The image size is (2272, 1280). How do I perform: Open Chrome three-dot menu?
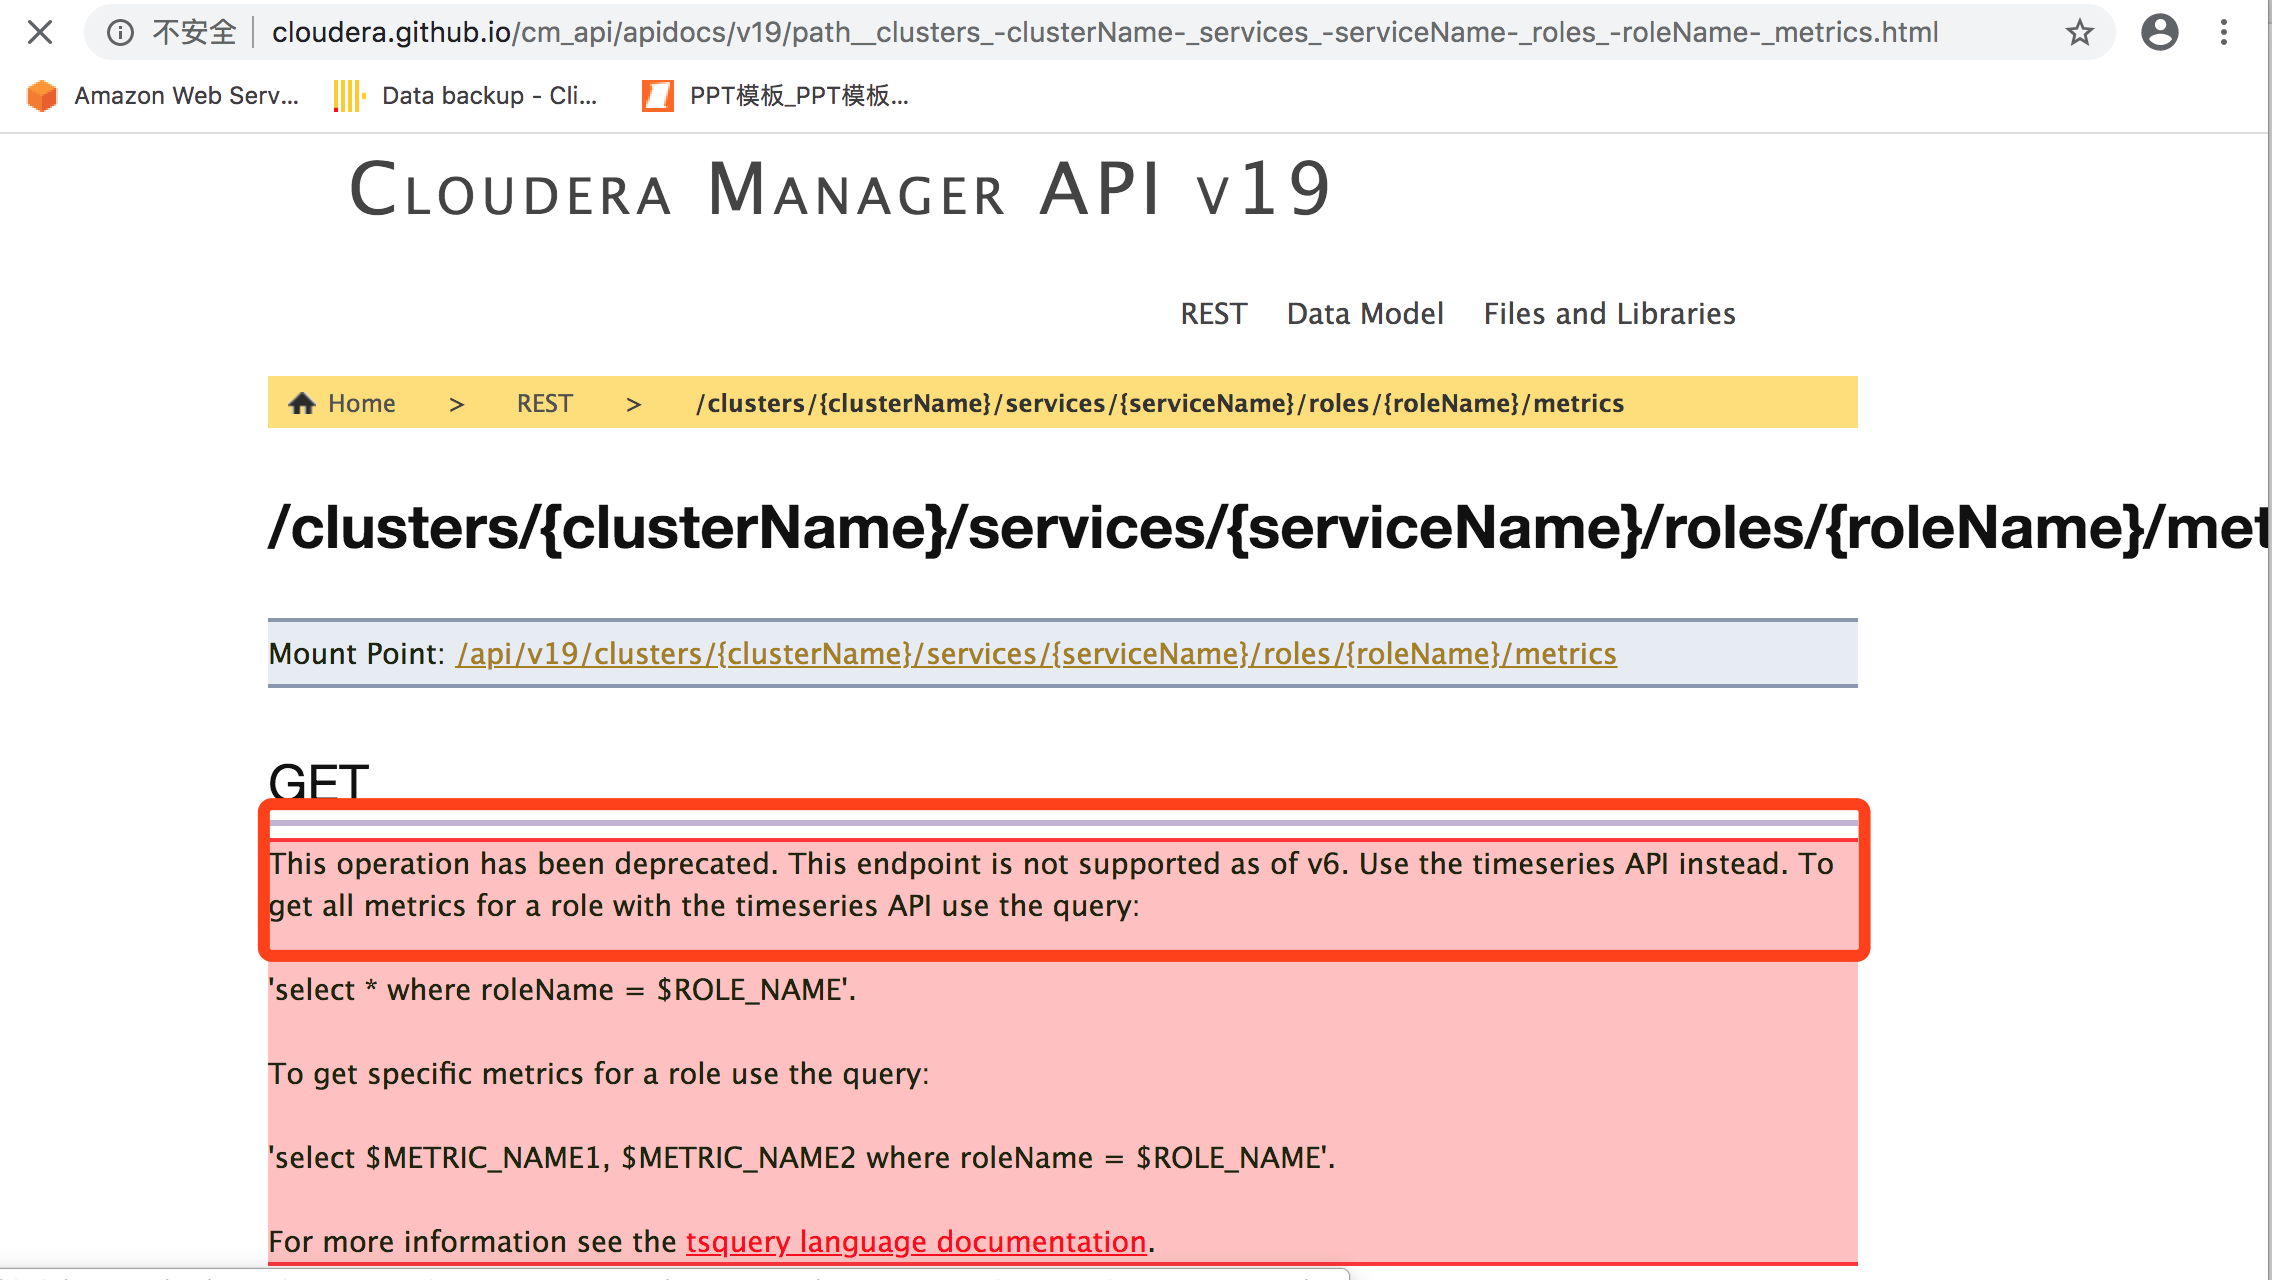pyautogui.click(x=2224, y=32)
